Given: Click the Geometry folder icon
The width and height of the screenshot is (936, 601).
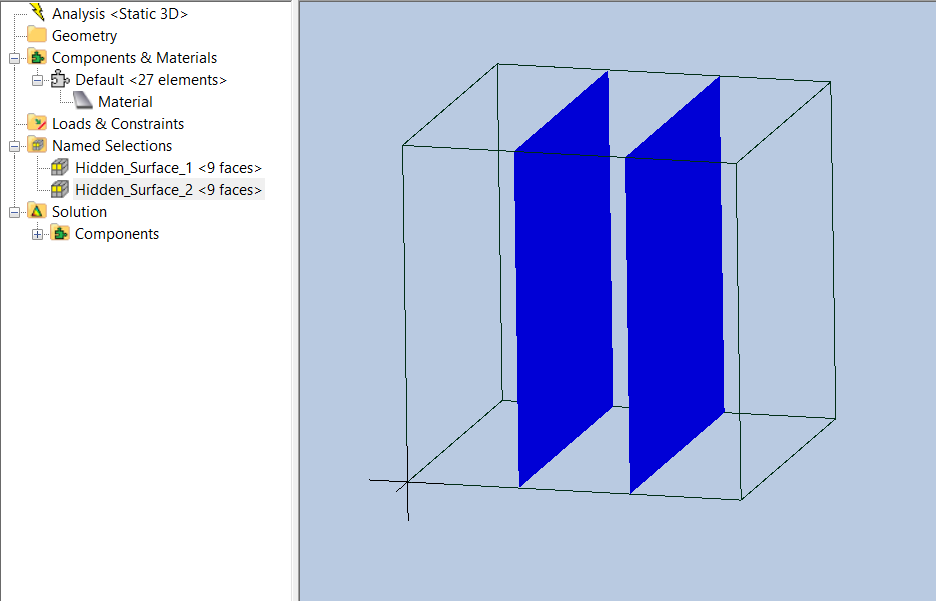Looking at the screenshot, I should (37, 35).
